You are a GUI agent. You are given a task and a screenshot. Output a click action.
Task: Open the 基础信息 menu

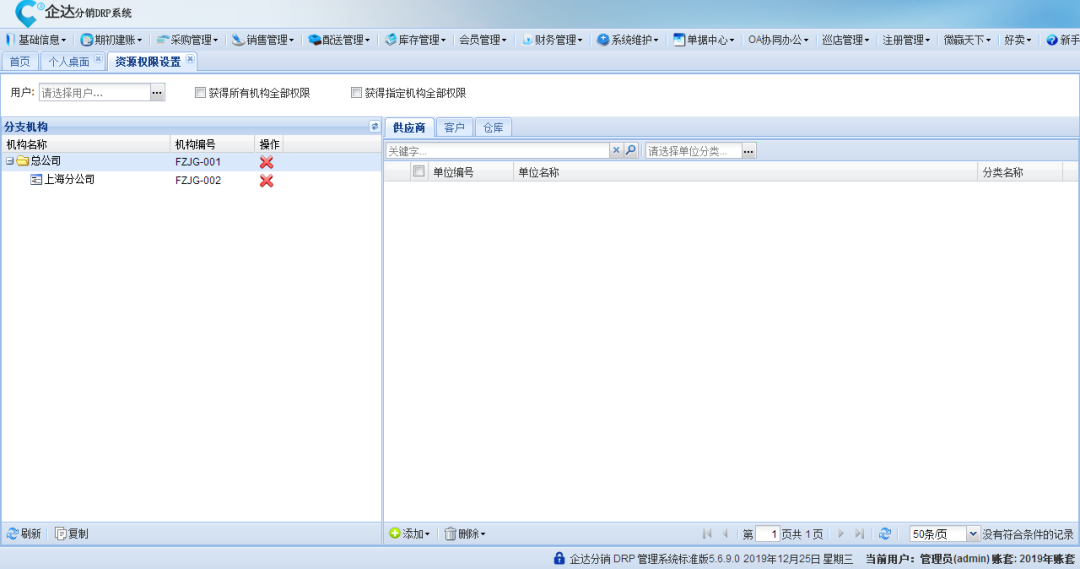coord(36,40)
